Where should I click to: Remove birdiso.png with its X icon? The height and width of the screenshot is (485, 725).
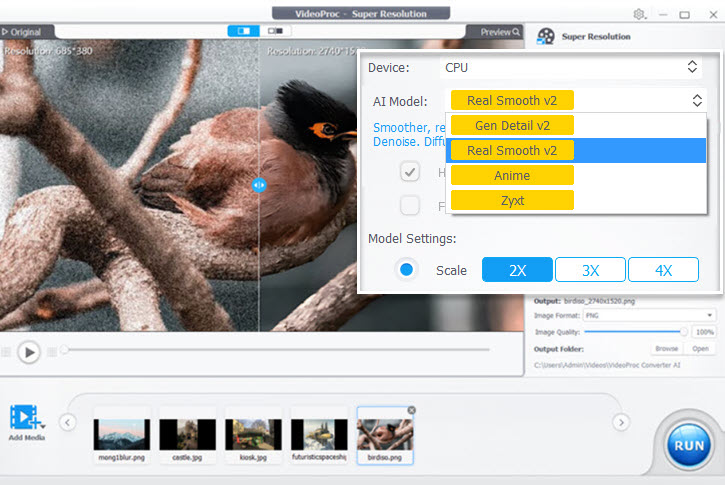click(x=412, y=410)
